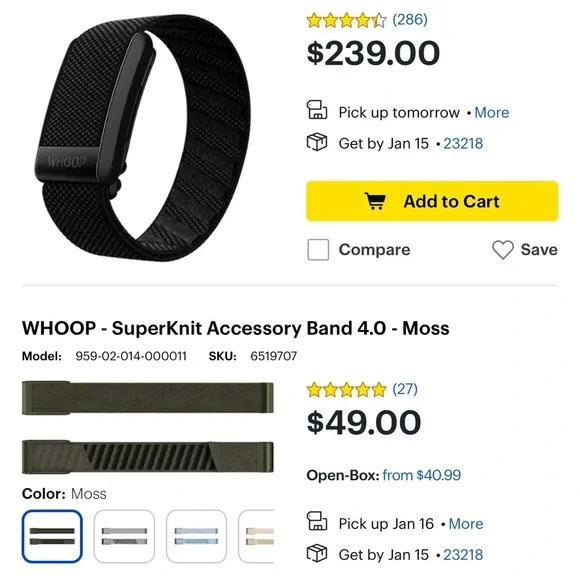This screenshot has width=580, height=580.
Task: Change zip code 23218 for the black band
Action: point(463,144)
